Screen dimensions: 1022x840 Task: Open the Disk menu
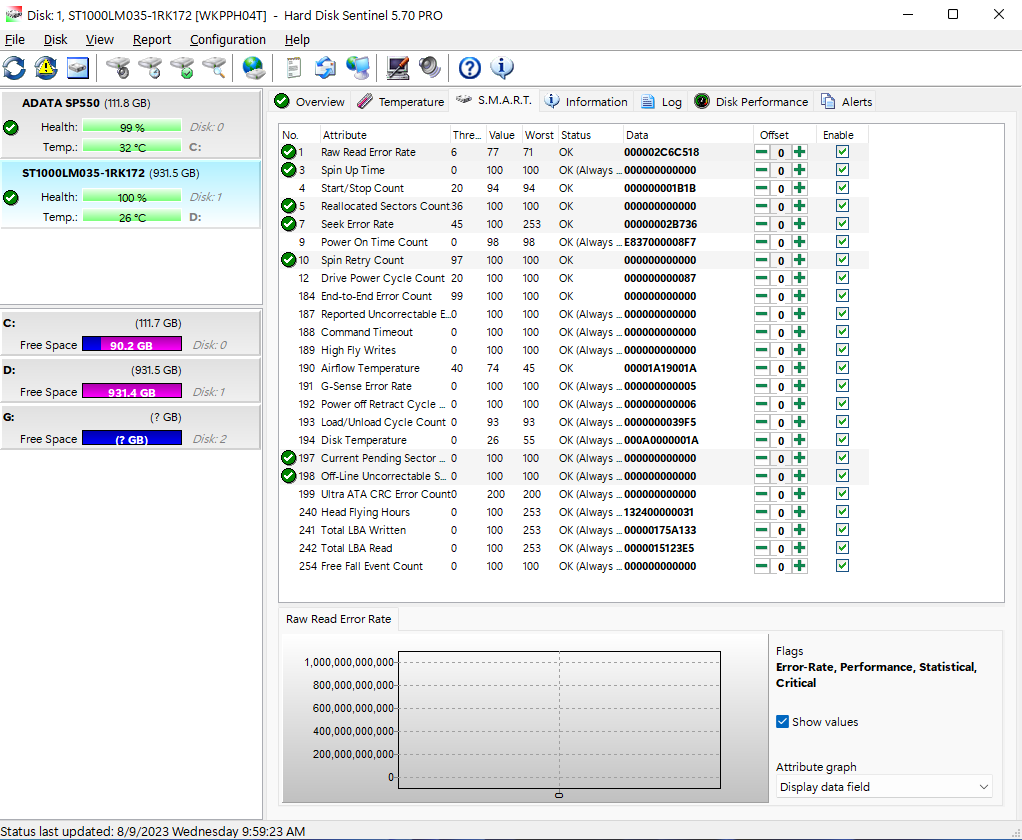[55, 40]
